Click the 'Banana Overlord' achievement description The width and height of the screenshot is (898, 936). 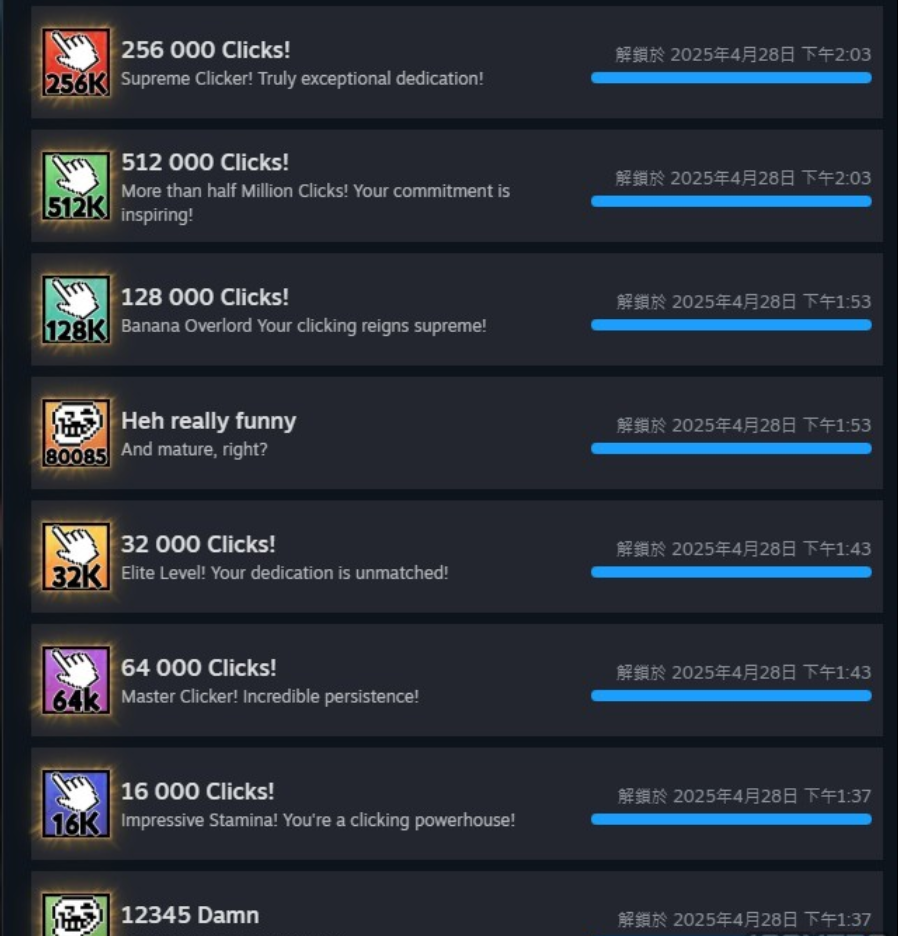tap(303, 326)
